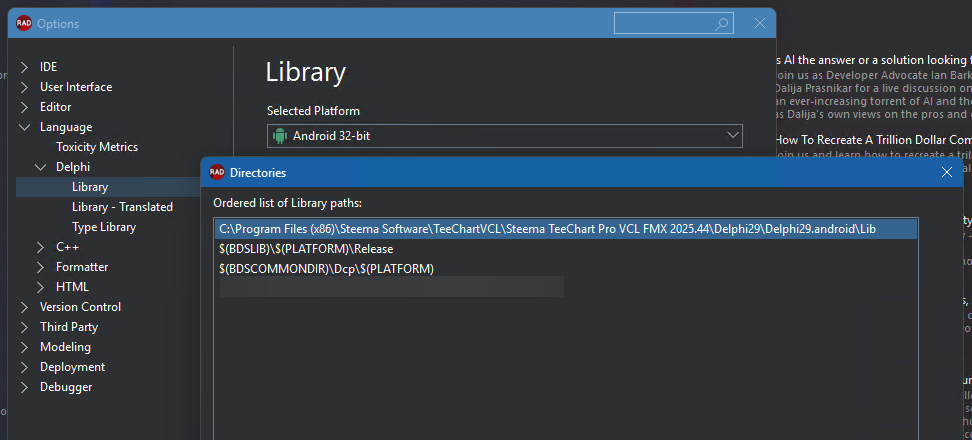Collapse the Language tree node
The width and height of the screenshot is (972, 440).
(24, 127)
